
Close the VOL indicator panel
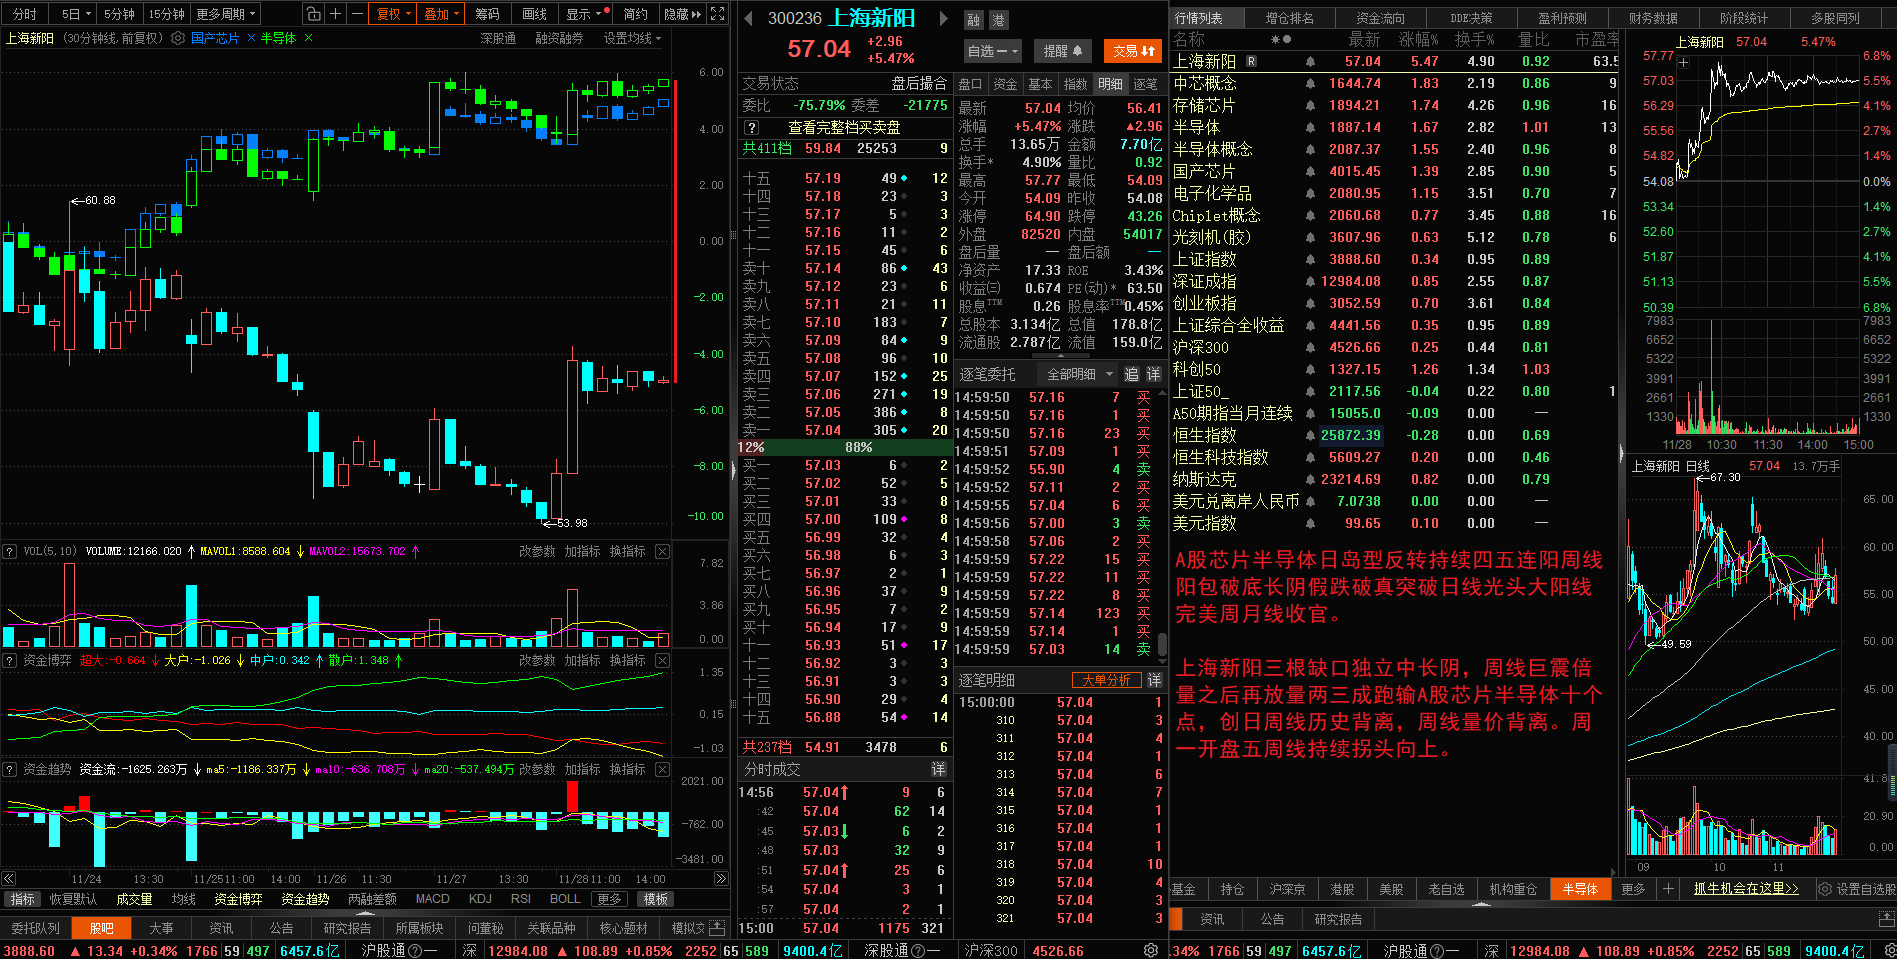662,552
